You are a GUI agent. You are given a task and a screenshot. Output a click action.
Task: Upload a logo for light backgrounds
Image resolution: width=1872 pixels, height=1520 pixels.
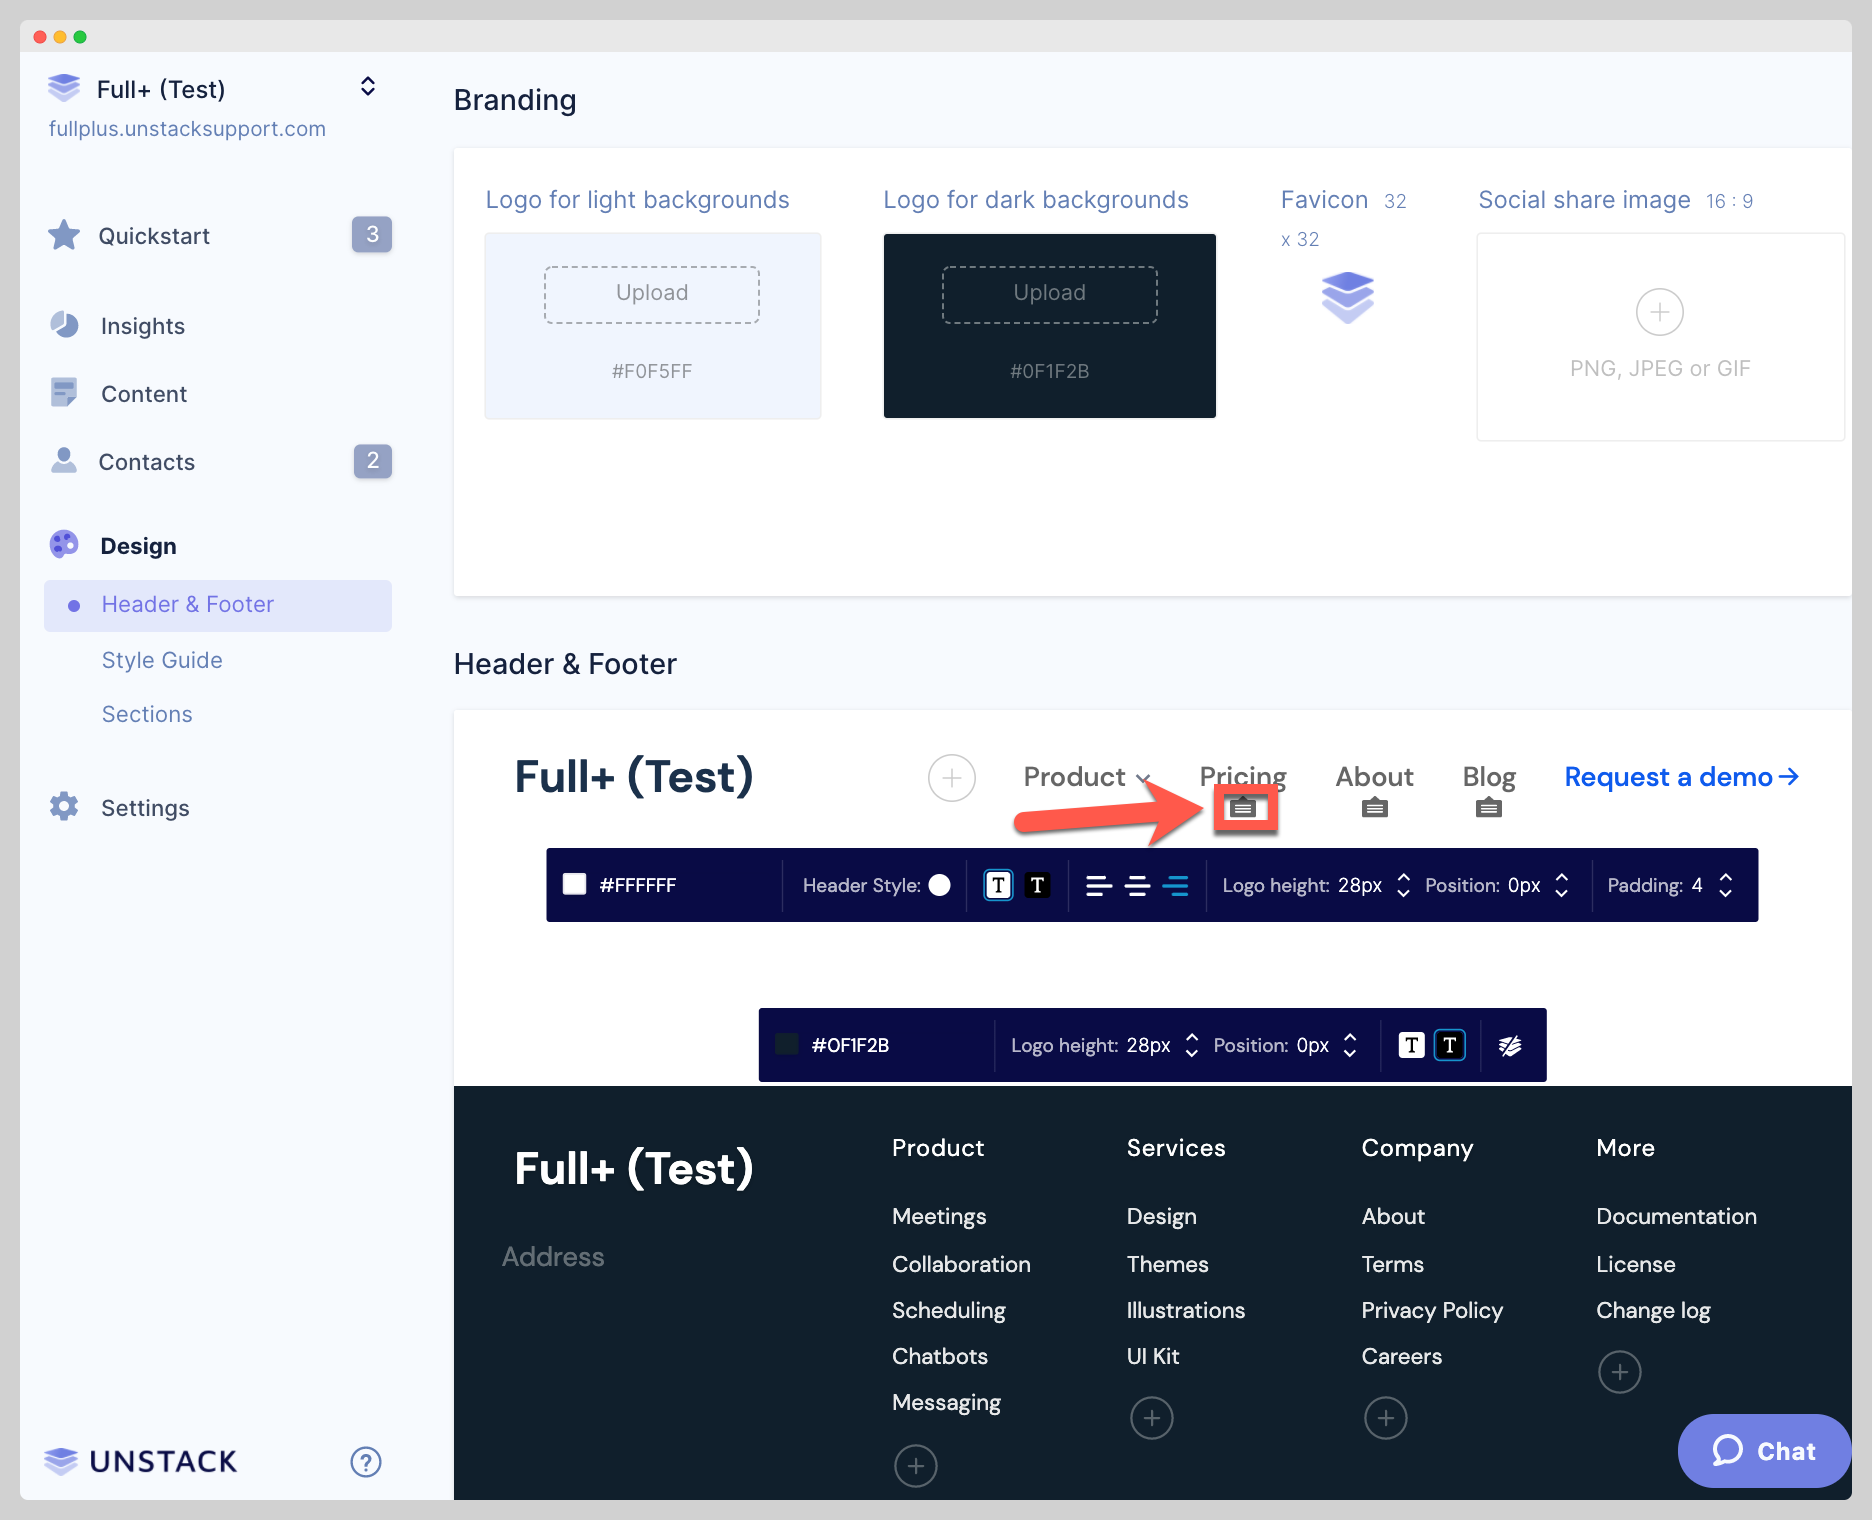pyautogui.click(x=651, y=293)
